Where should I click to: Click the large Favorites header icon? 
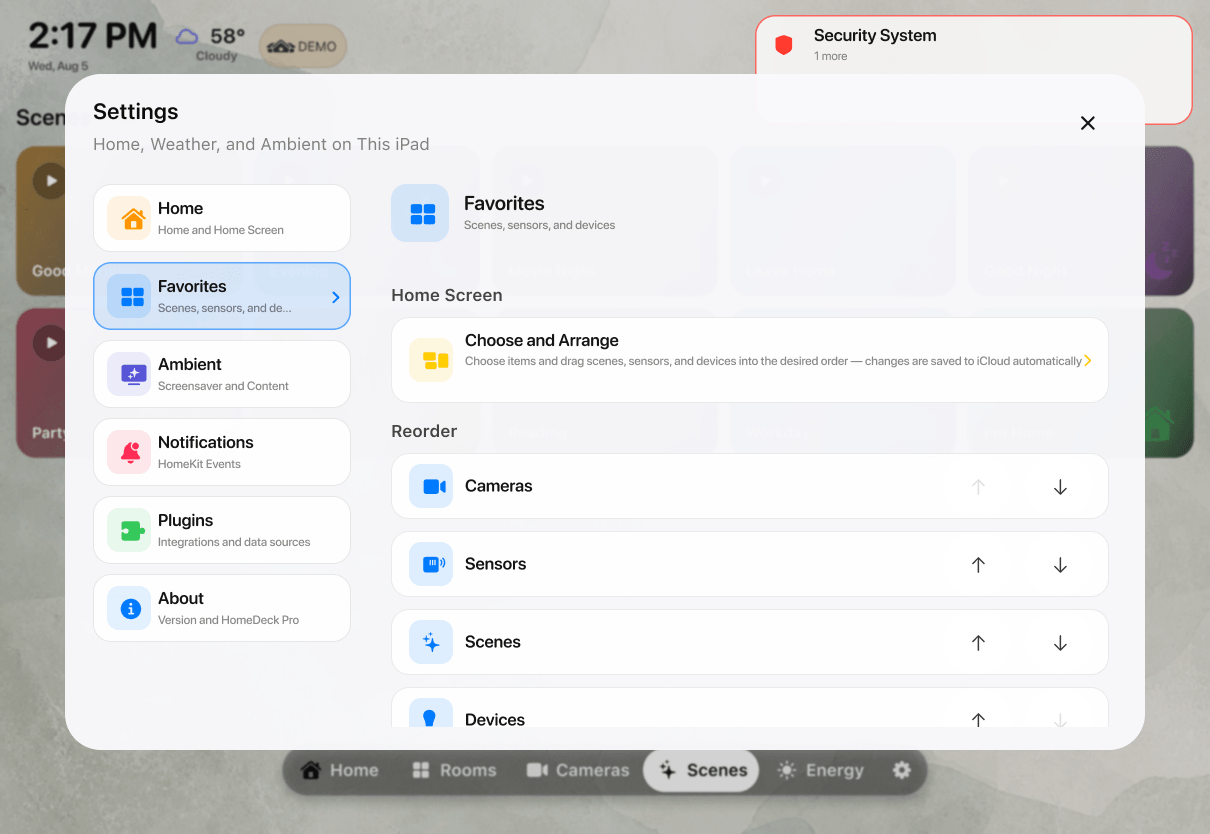[420, 213]
